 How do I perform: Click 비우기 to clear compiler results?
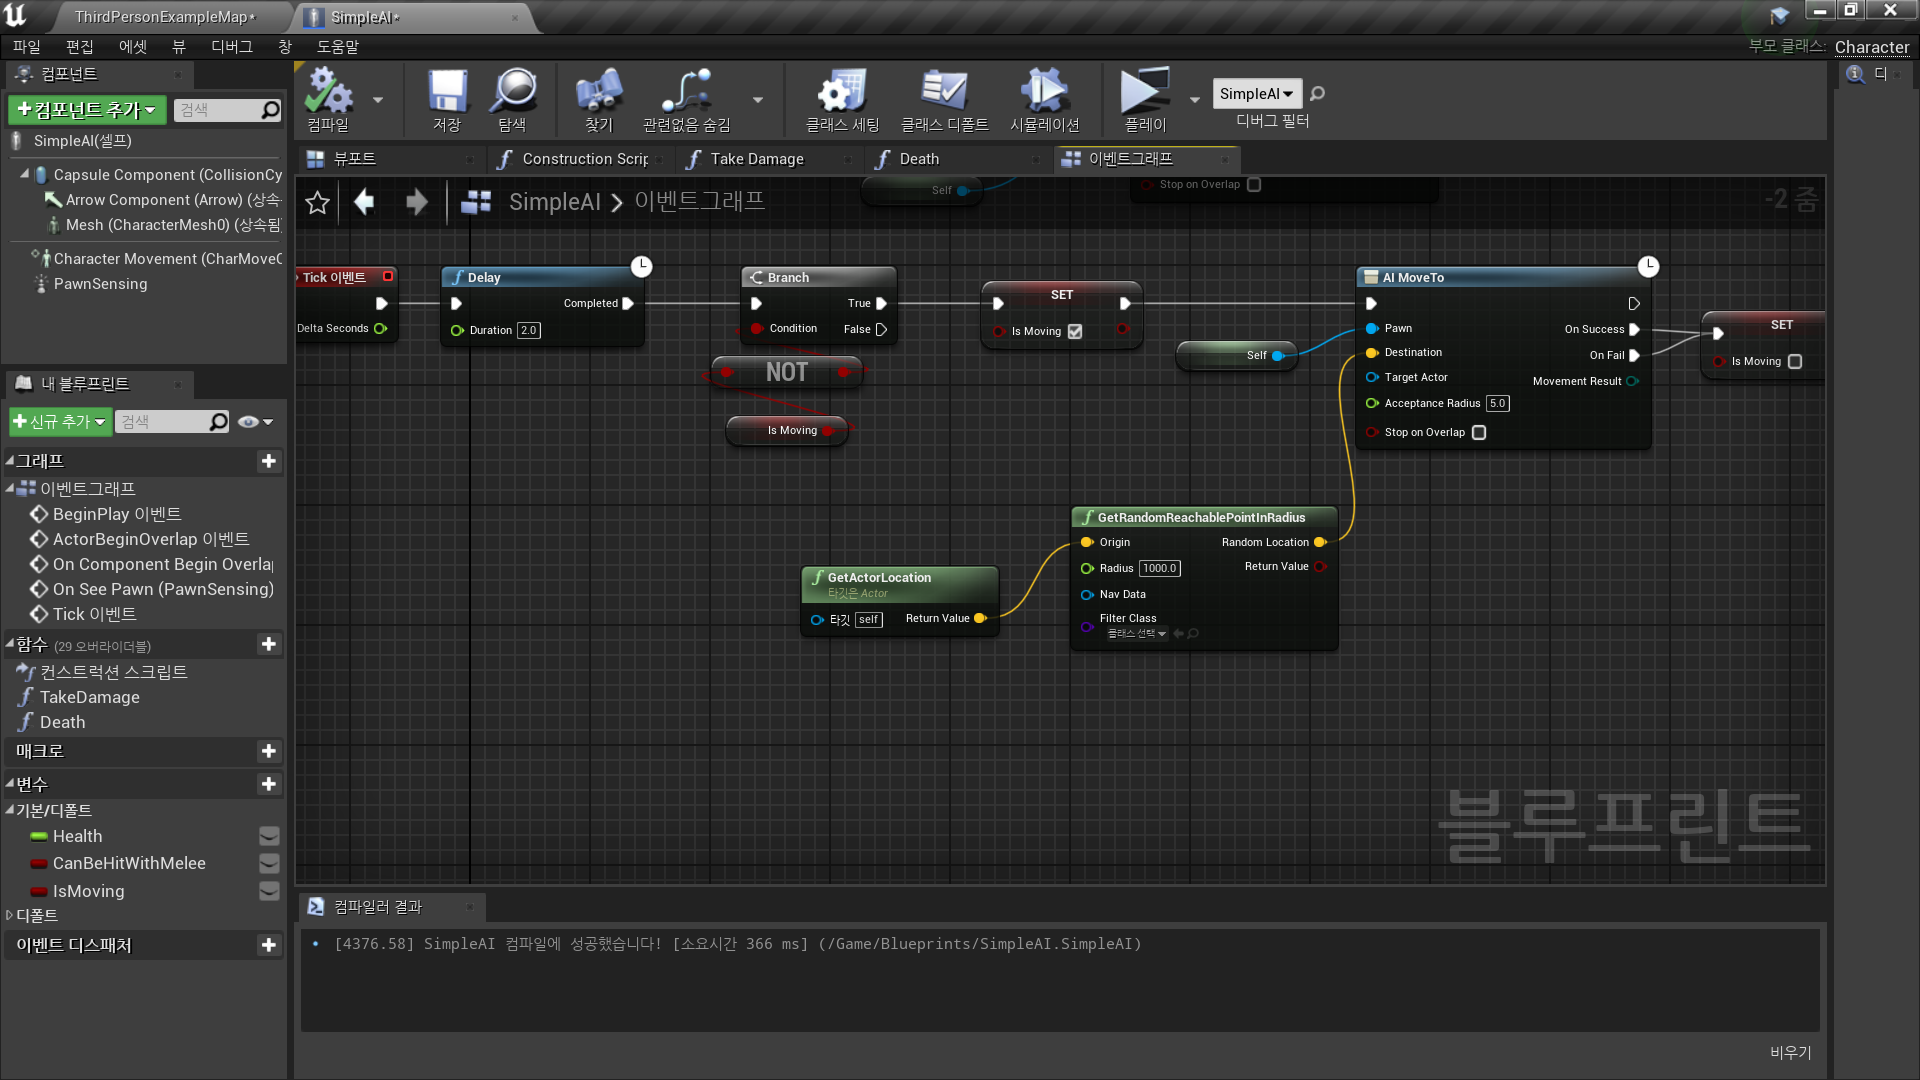[1791, 1052]
